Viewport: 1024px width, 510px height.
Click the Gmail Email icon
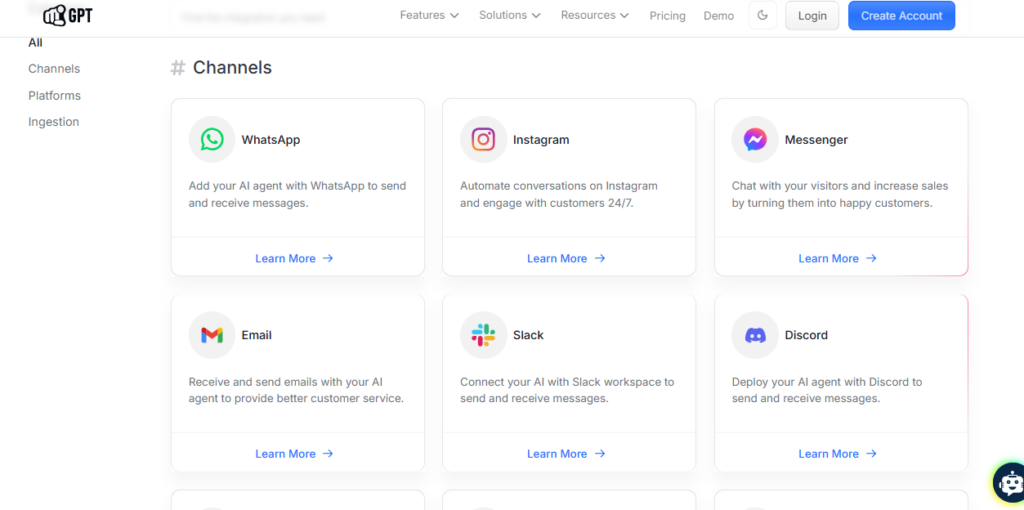pos(212,335)
